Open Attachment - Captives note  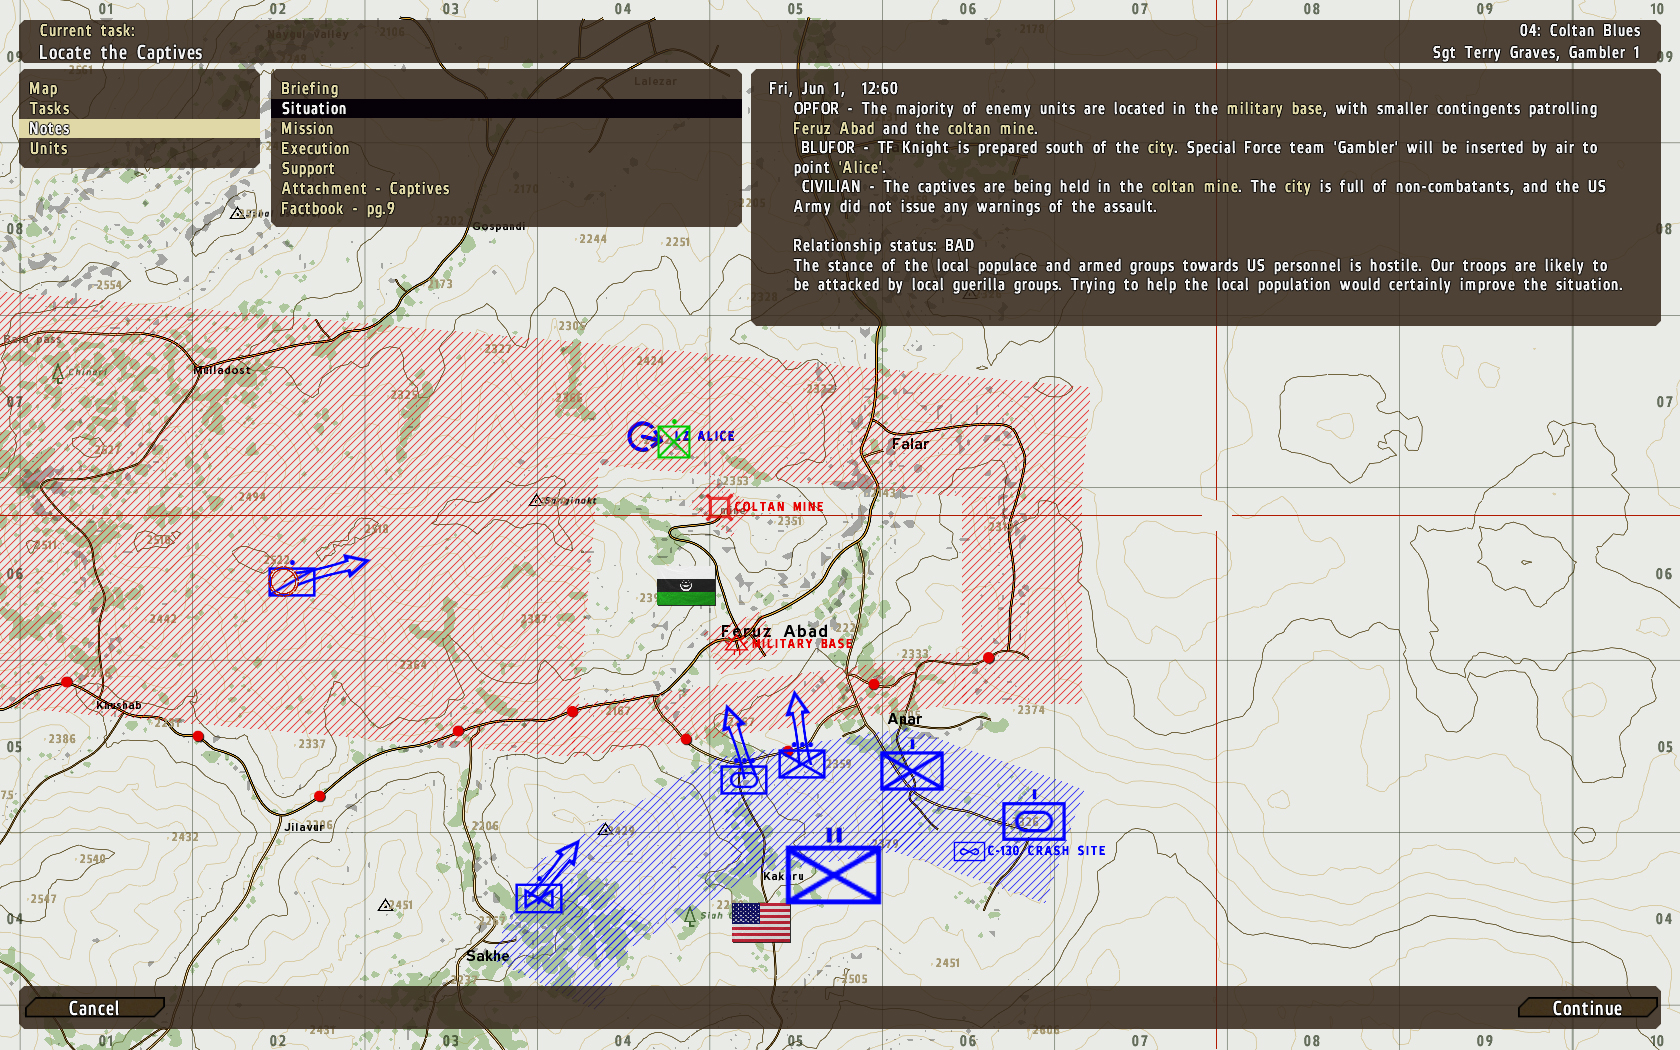click(x=506, y=189)
